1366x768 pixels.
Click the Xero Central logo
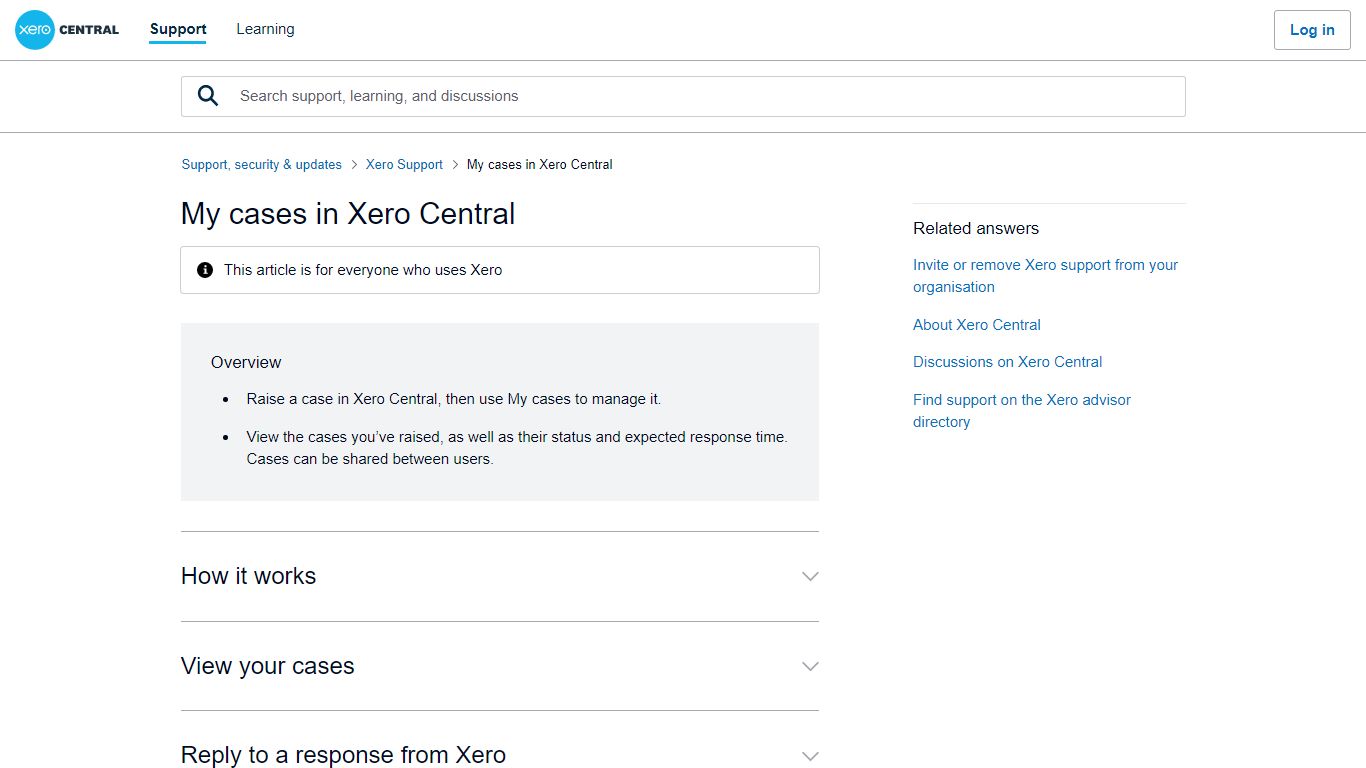67,30
